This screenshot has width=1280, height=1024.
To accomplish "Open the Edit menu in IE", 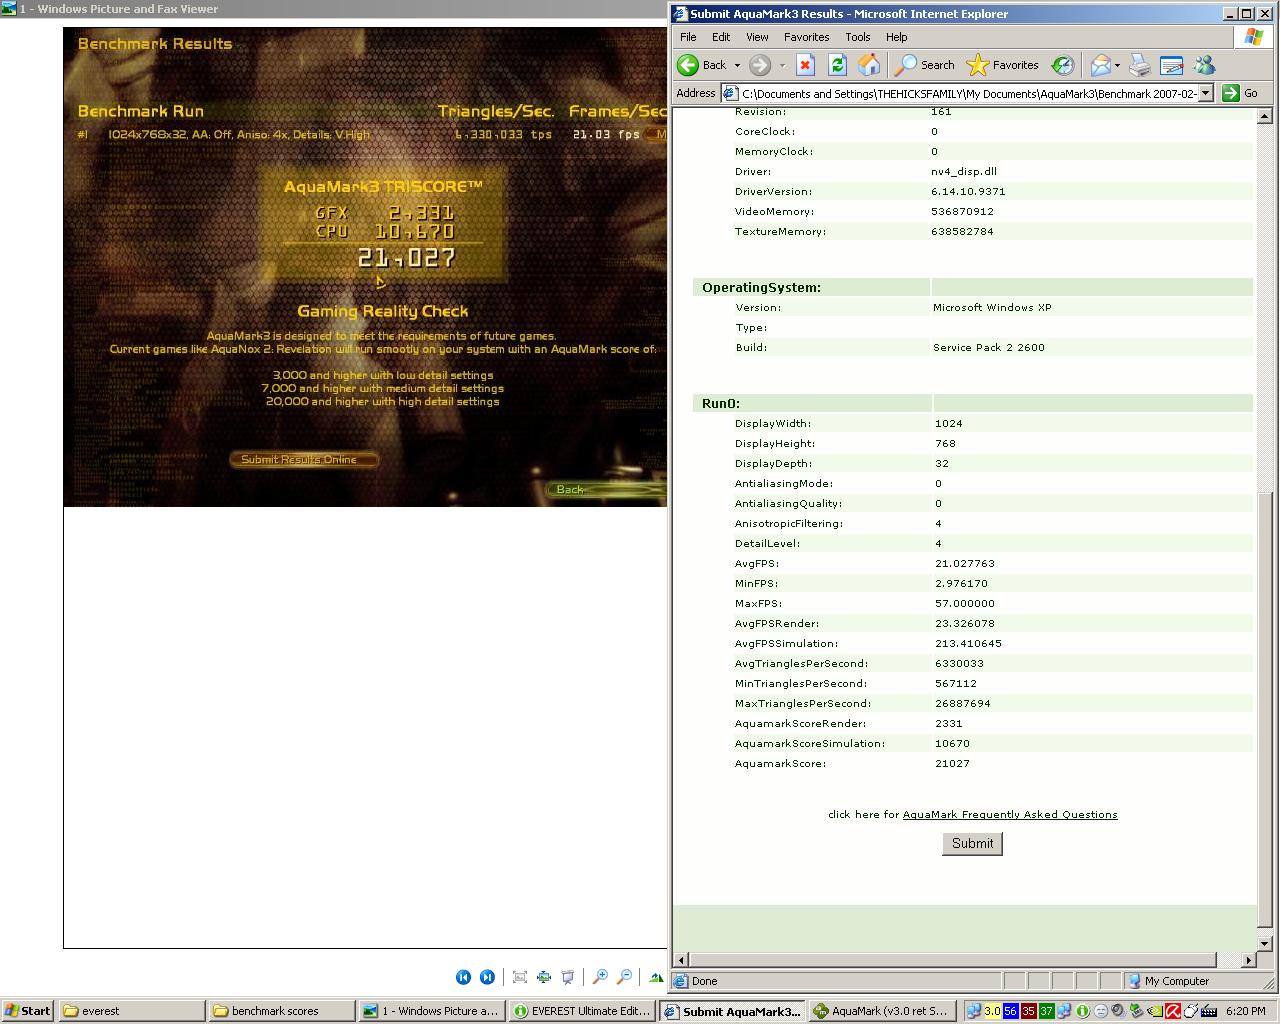I will tap(721, 37).
